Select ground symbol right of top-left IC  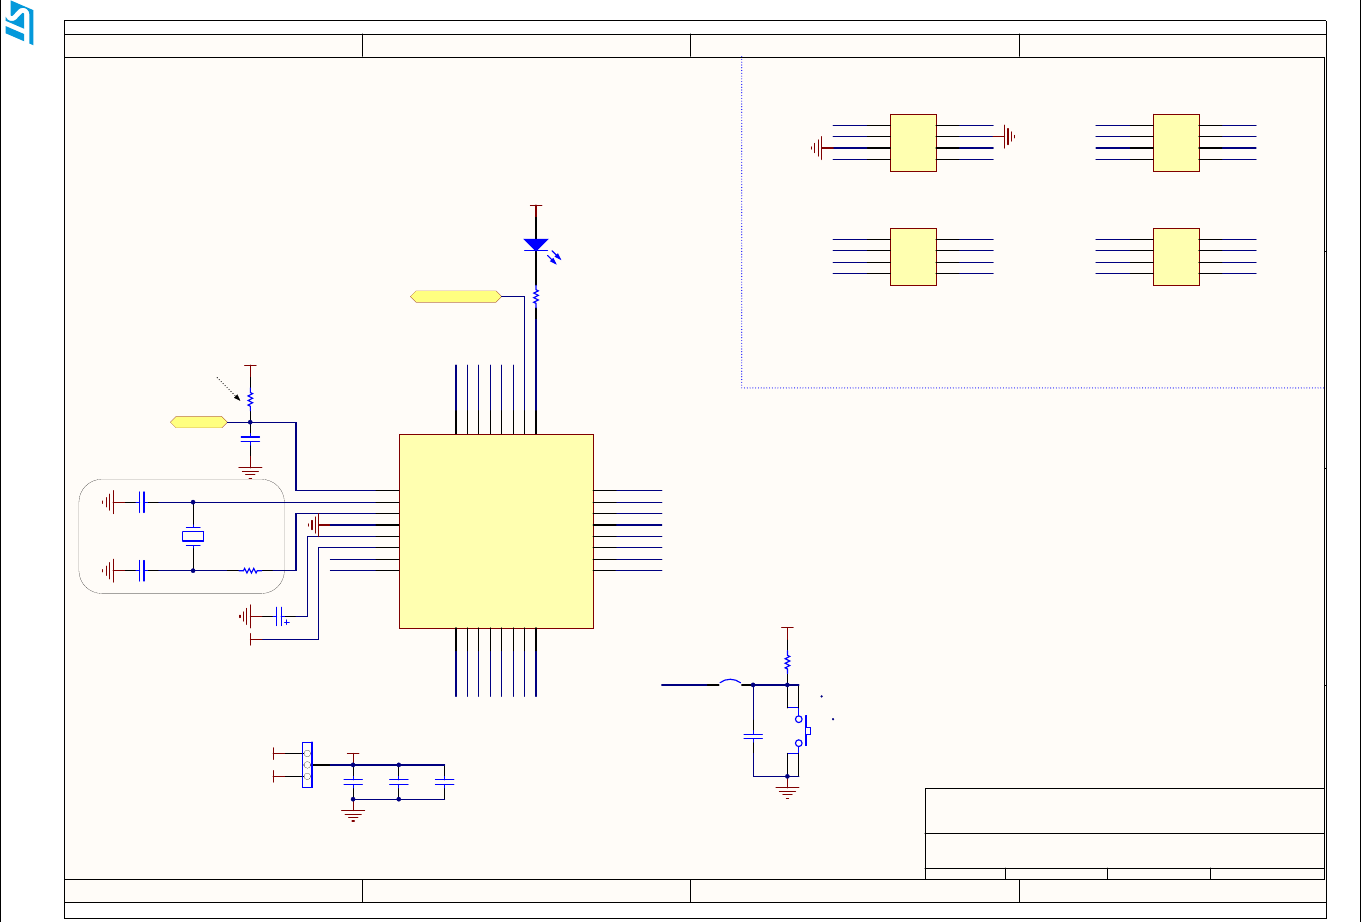[x=1010, y=137]
